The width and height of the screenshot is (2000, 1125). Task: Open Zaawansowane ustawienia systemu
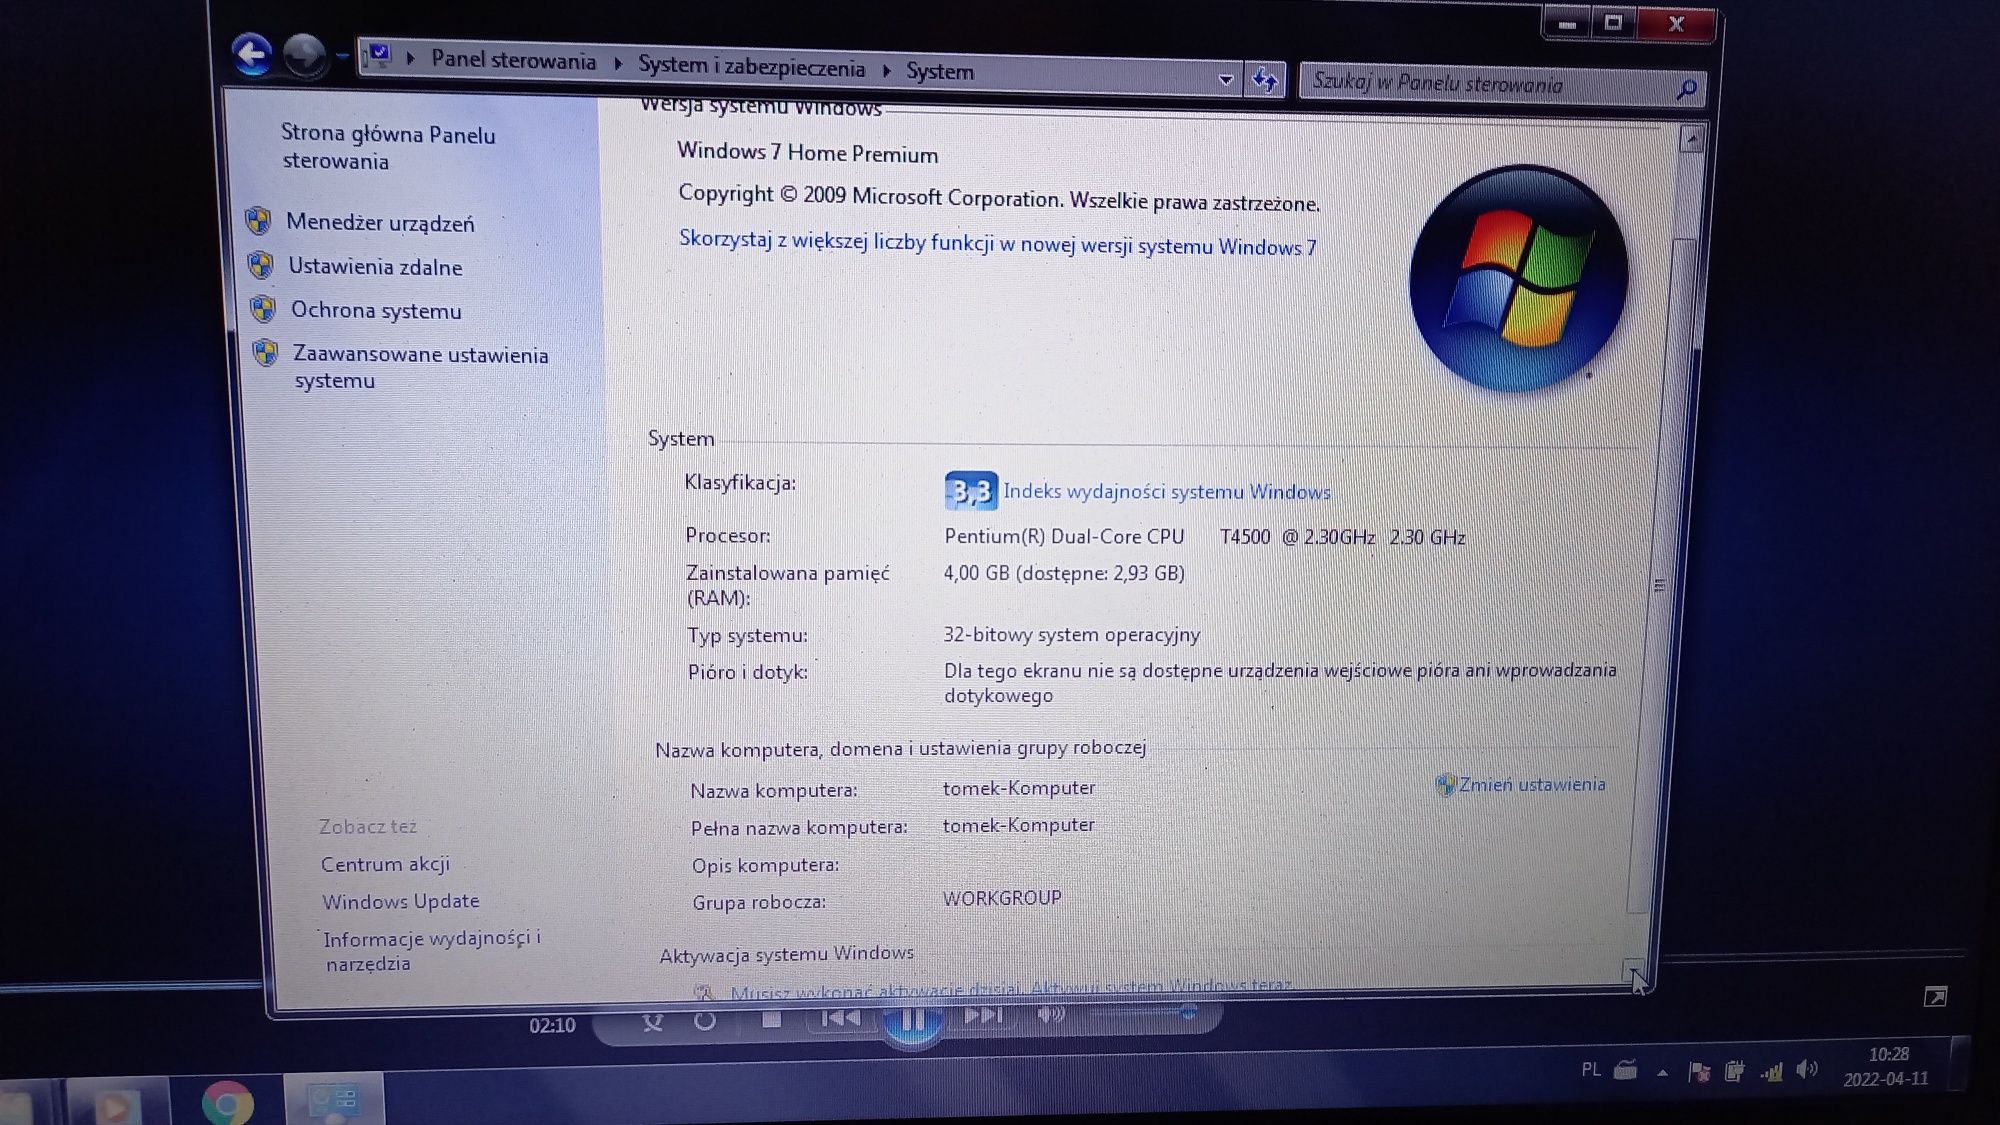pos(420,367)
